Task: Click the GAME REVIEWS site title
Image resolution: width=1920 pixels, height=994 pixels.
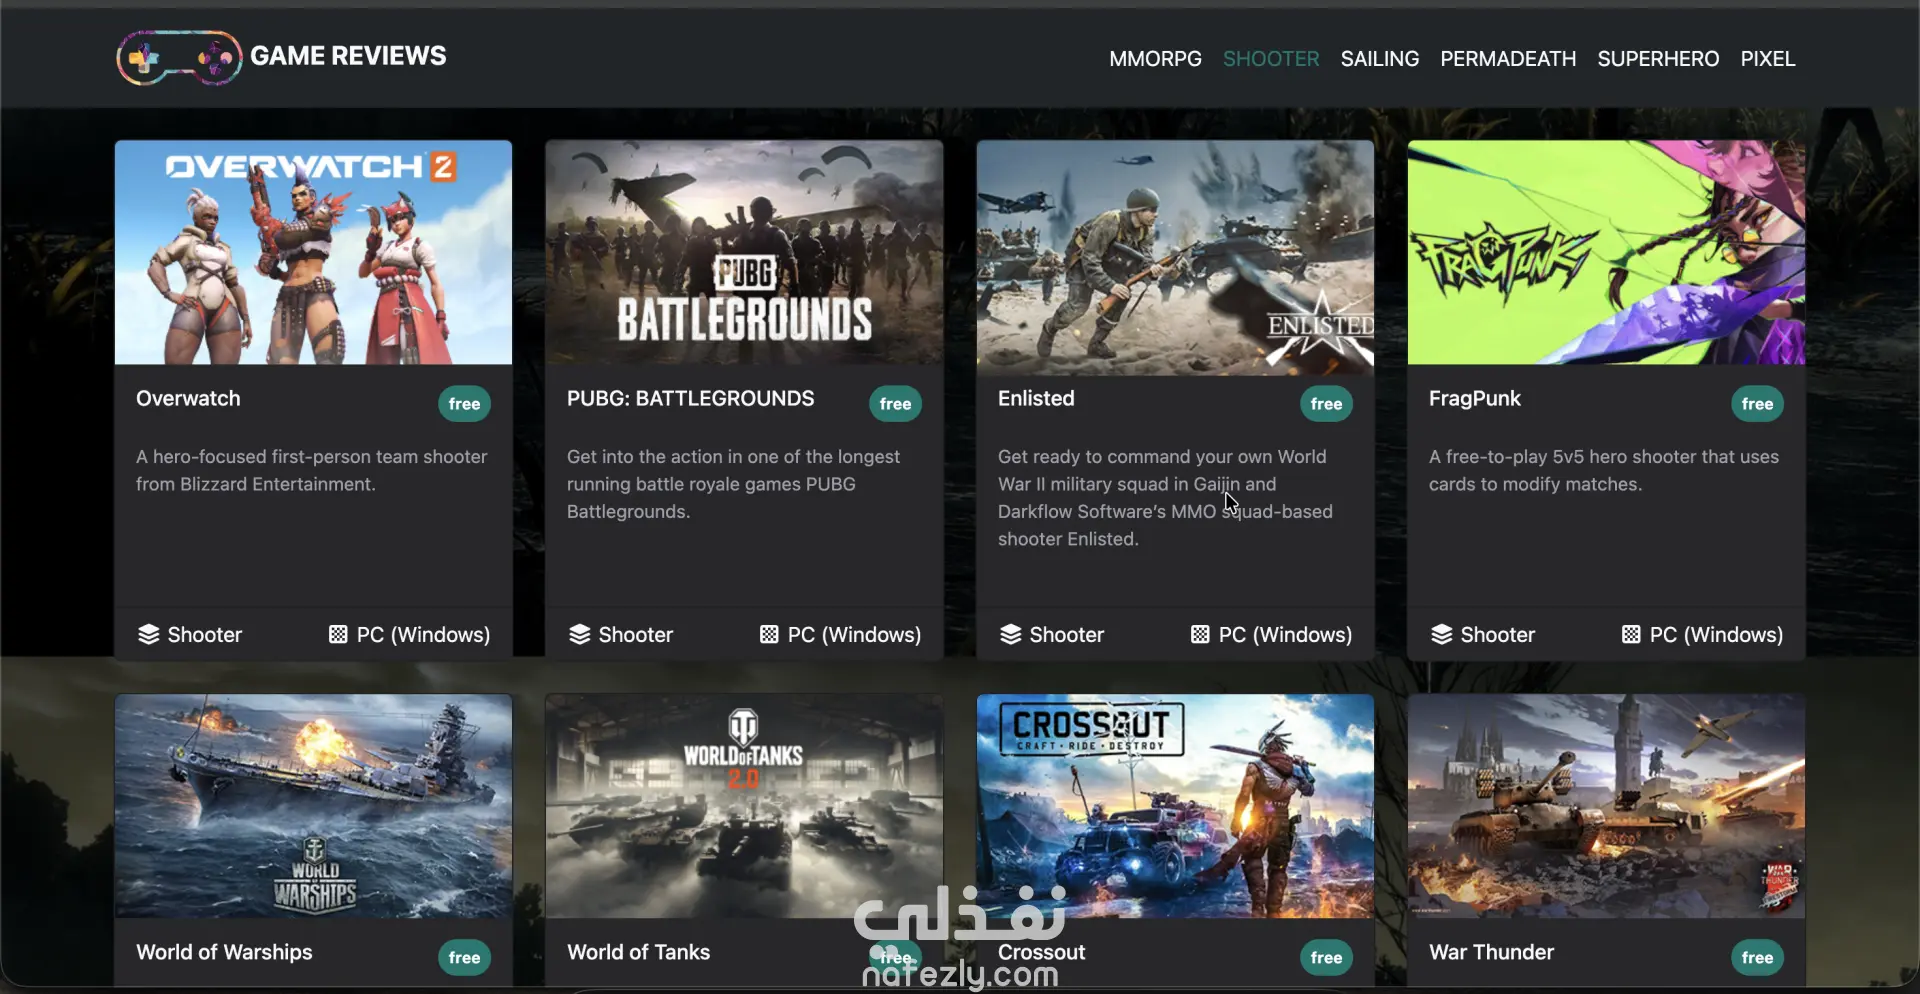Action: tap(348, 56)
